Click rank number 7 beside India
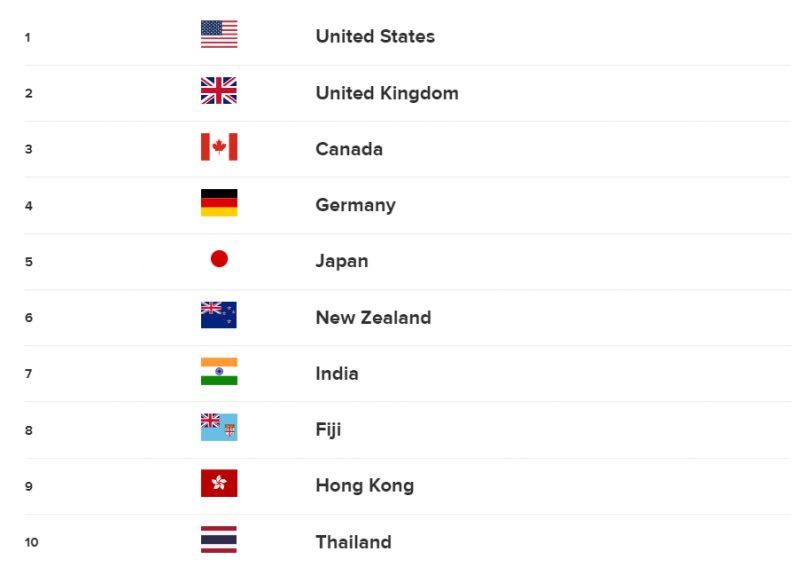Viewport: 800px width, 575px height. coord(29,374)
